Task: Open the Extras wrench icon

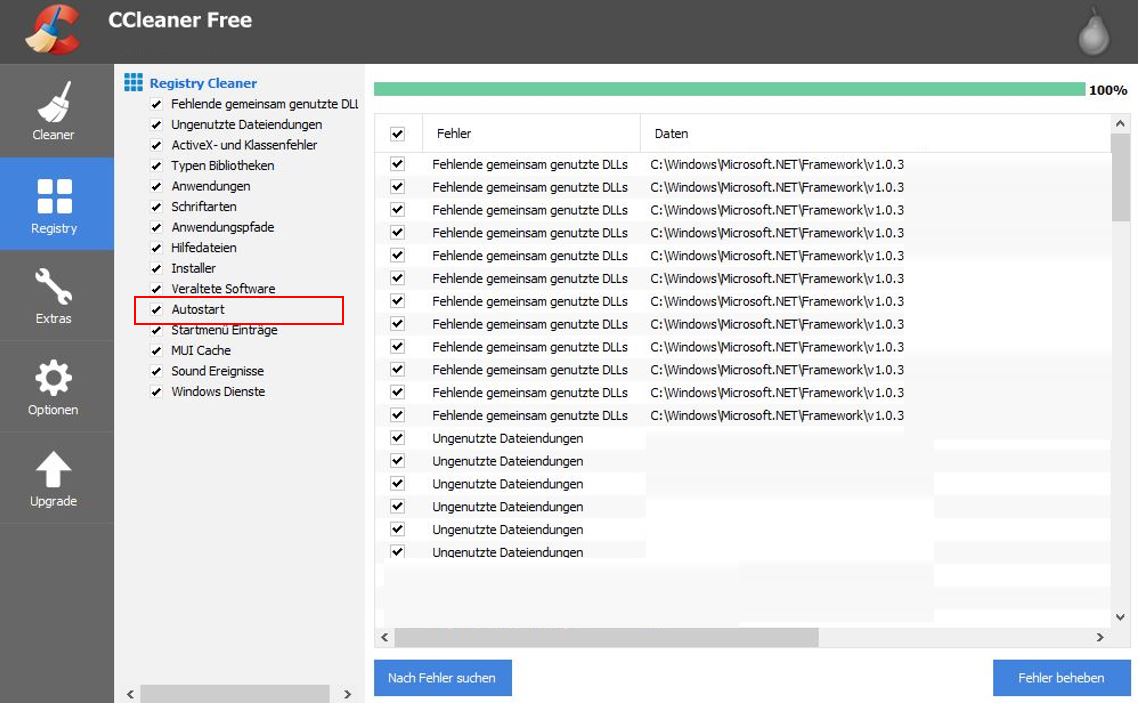Action: click(54, 286)
